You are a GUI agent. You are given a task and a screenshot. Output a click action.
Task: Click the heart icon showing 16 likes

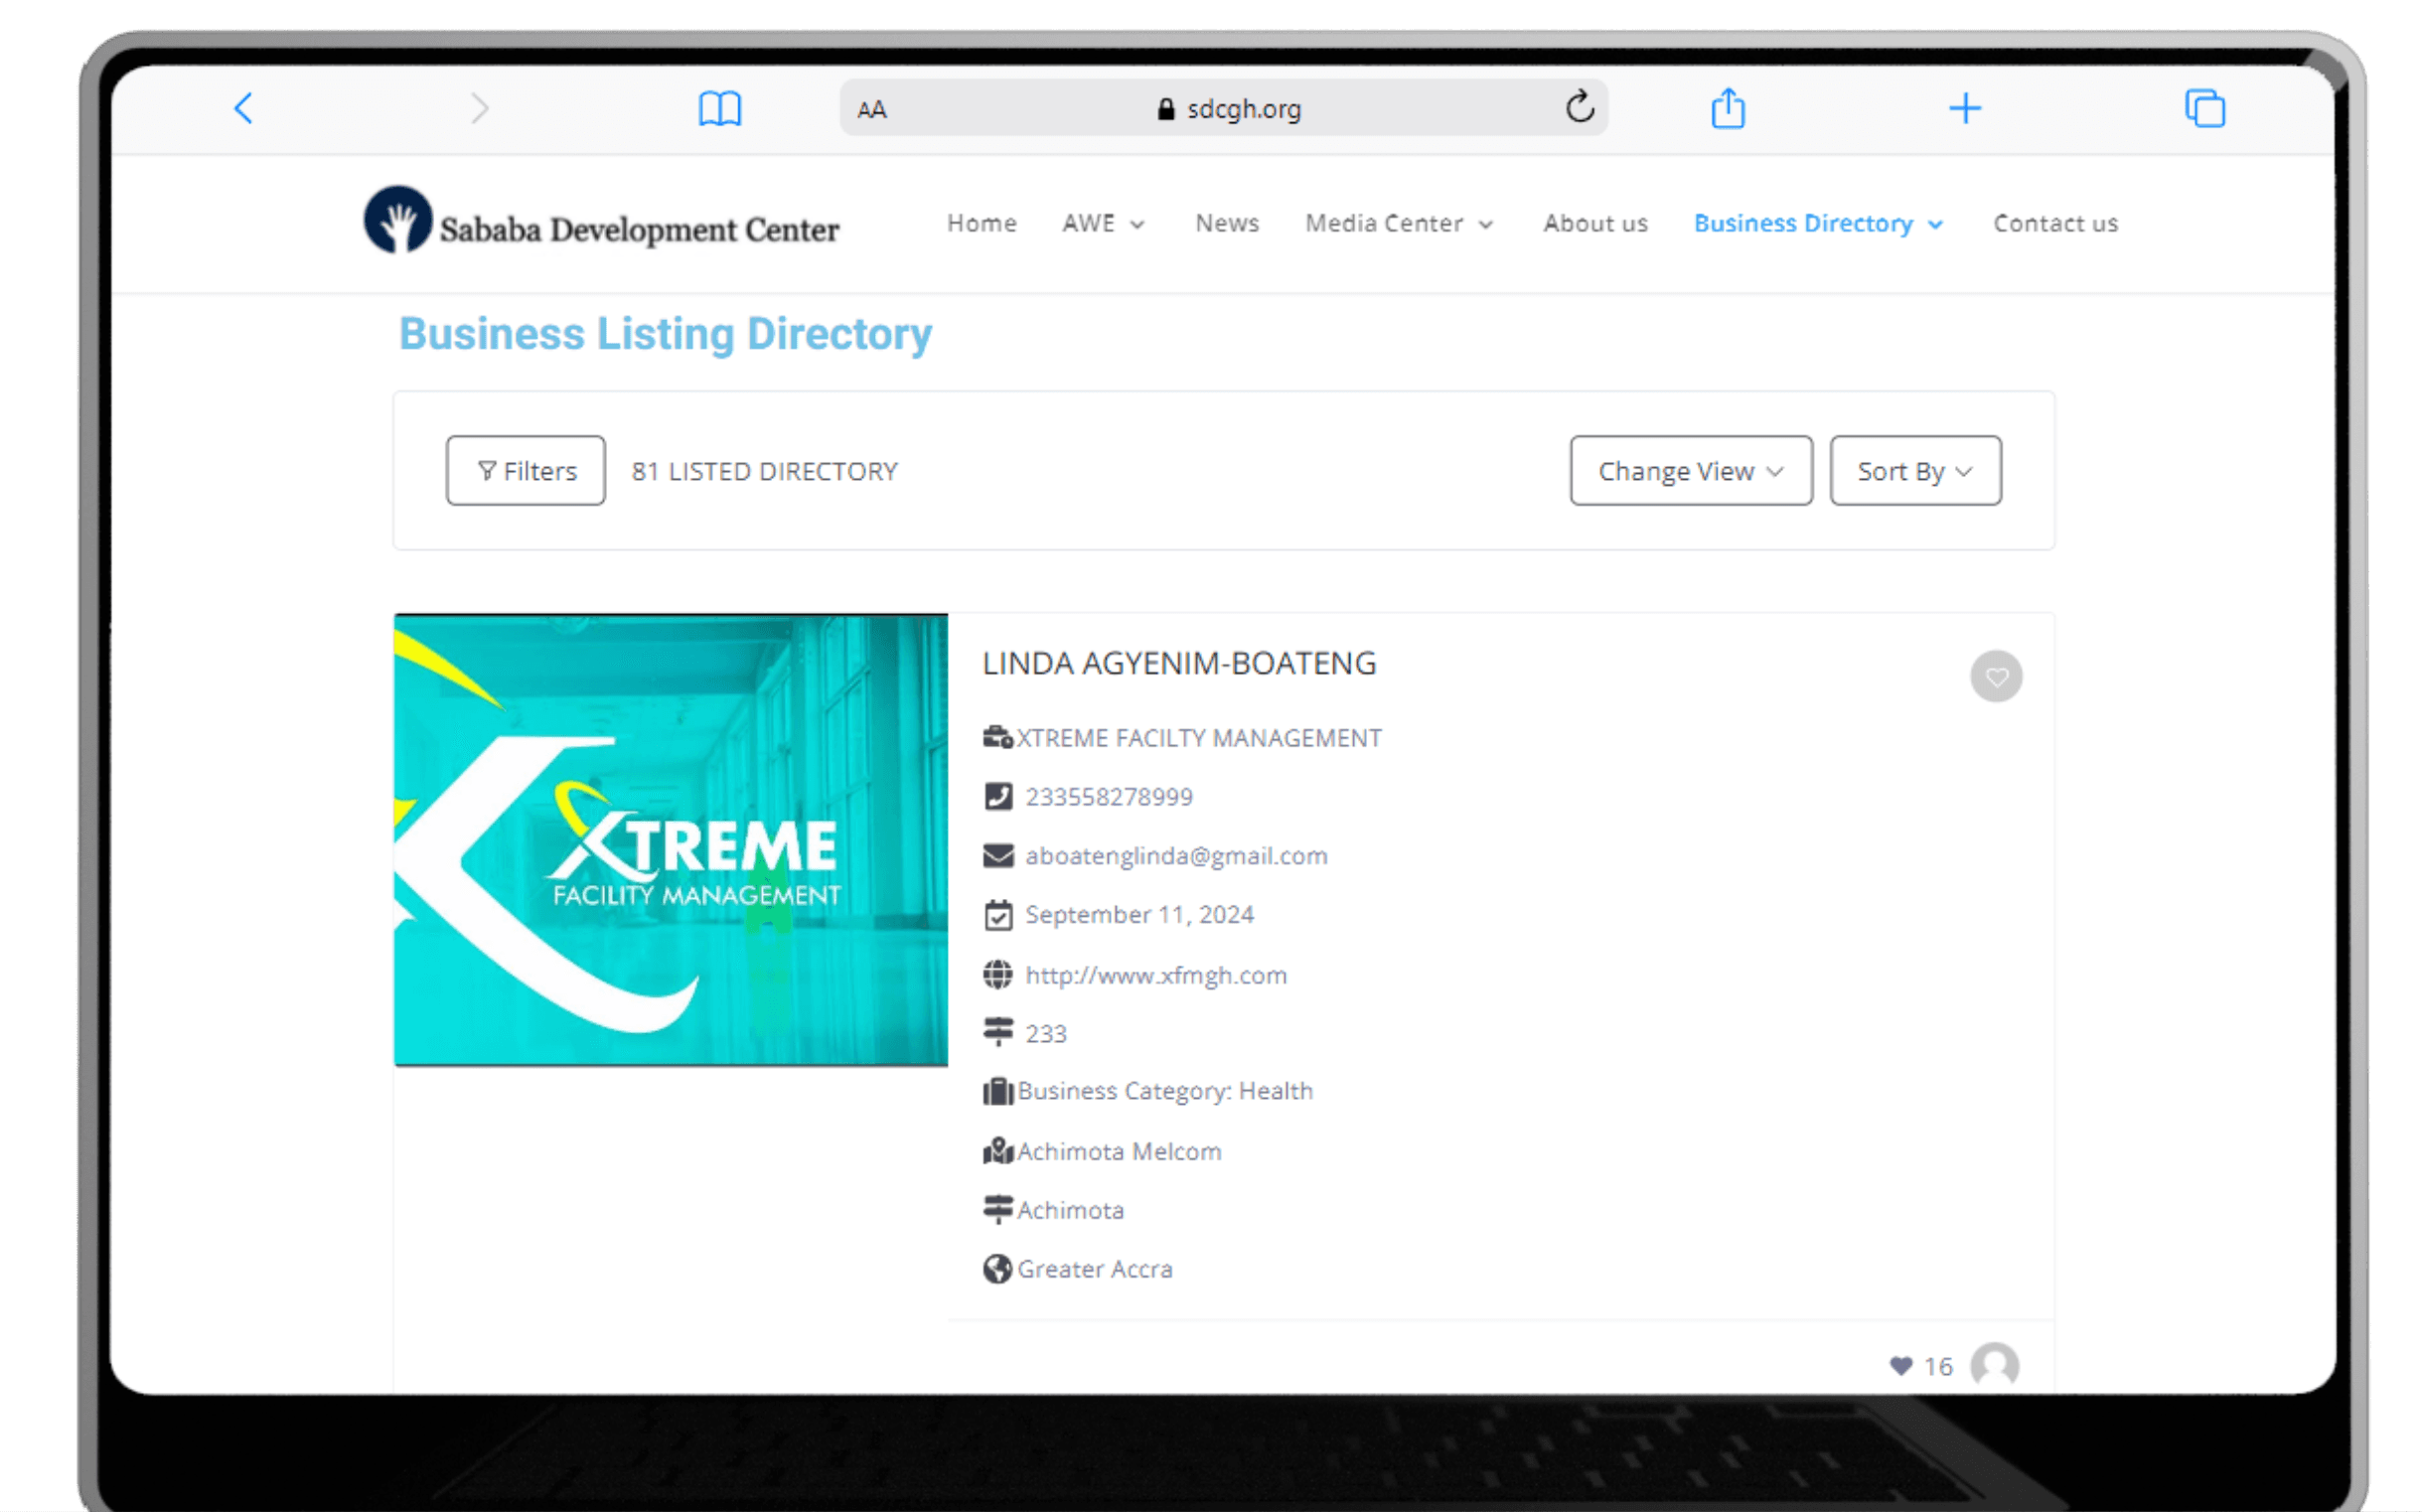1900,1366
